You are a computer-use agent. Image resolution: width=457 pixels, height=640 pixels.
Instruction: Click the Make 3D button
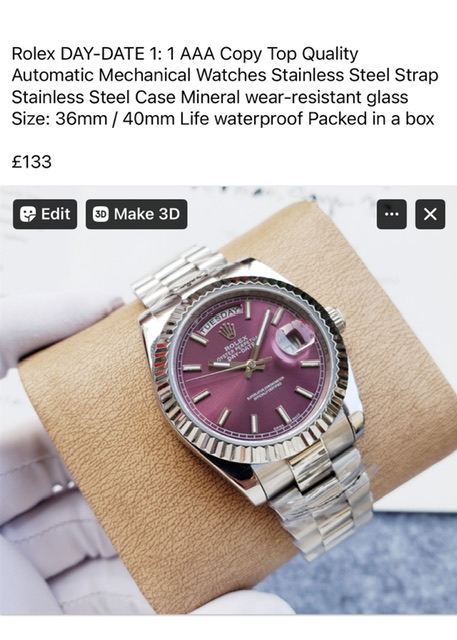(136, 214)
